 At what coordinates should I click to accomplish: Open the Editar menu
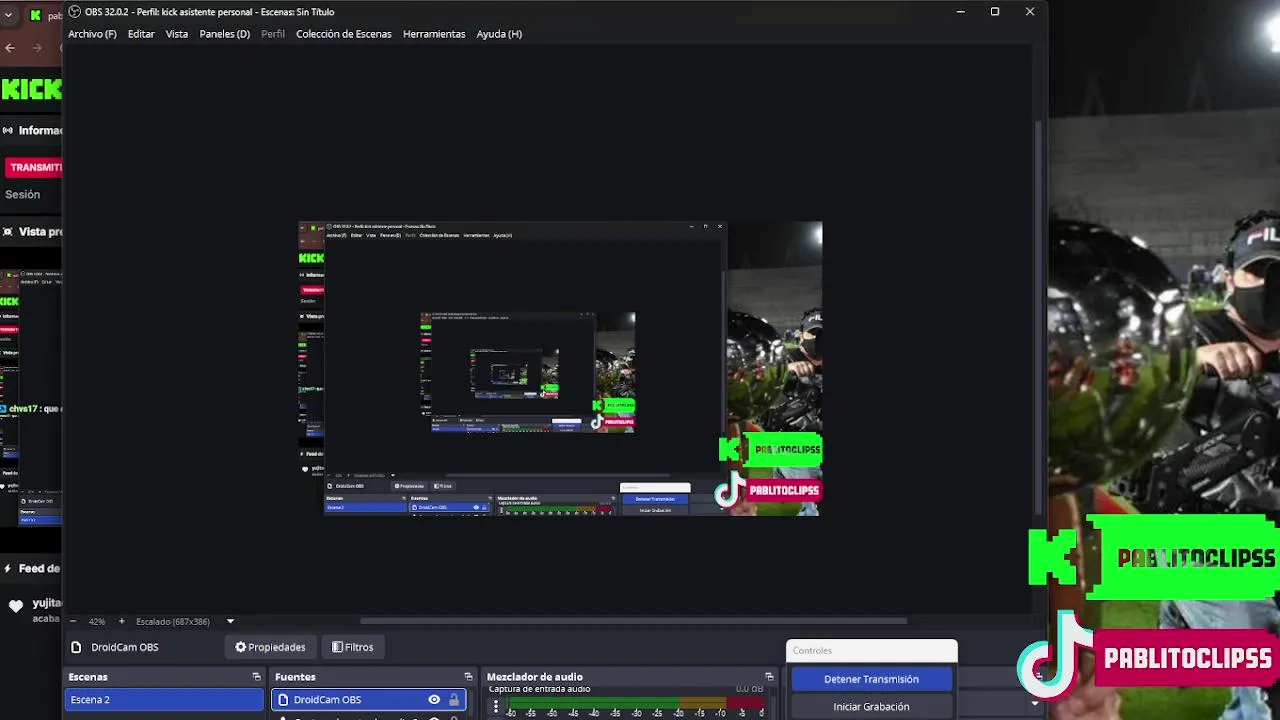141,34
